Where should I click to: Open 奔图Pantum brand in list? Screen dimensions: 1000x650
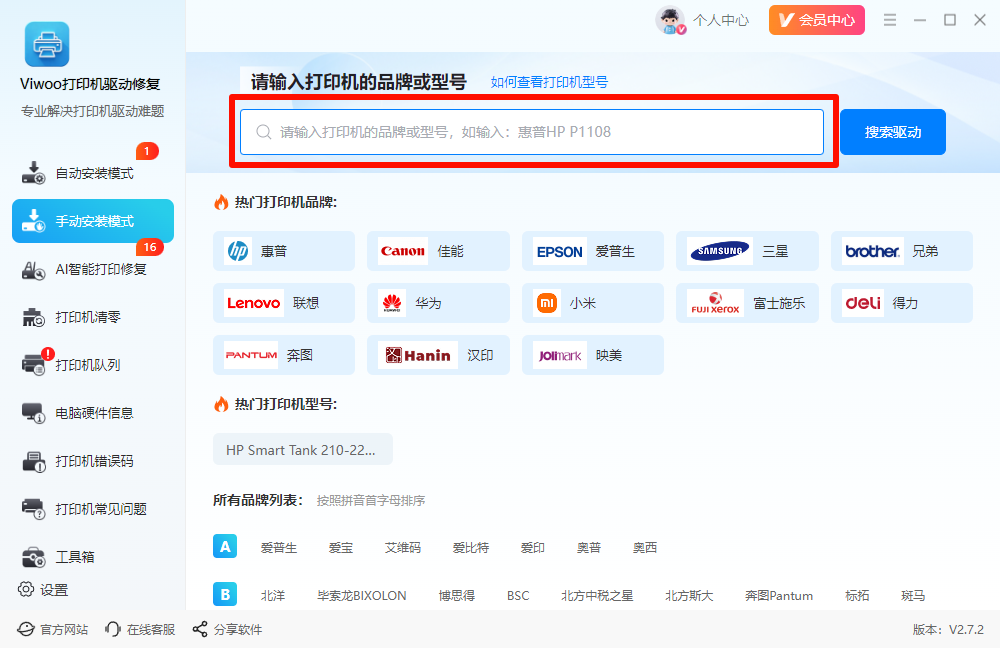(x=779, y=595)
